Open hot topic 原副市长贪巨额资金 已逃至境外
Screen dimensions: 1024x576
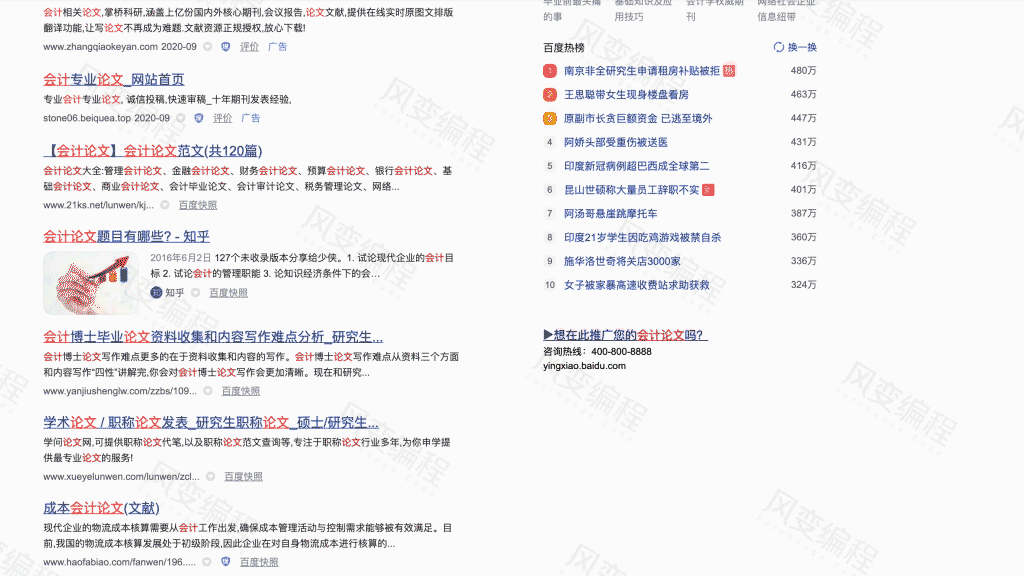pos(638,118)
